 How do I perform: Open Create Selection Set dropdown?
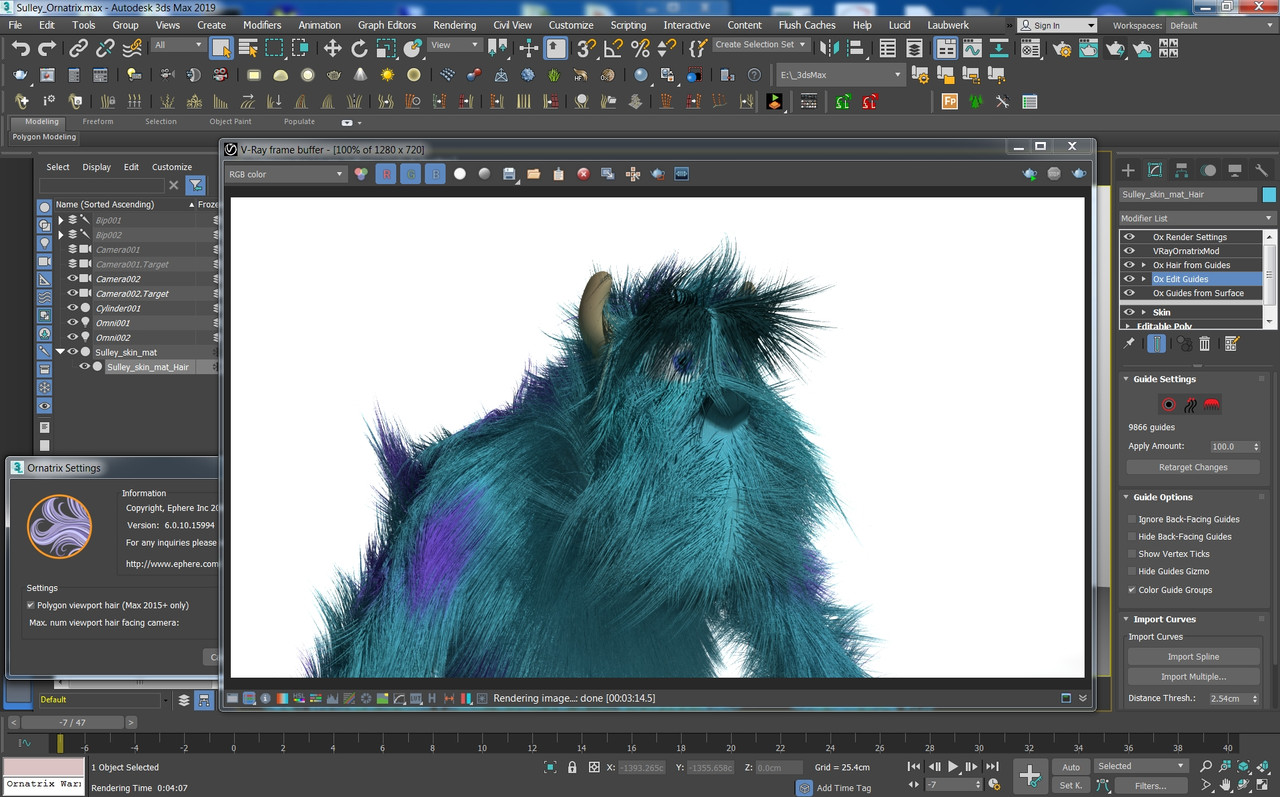760,45
